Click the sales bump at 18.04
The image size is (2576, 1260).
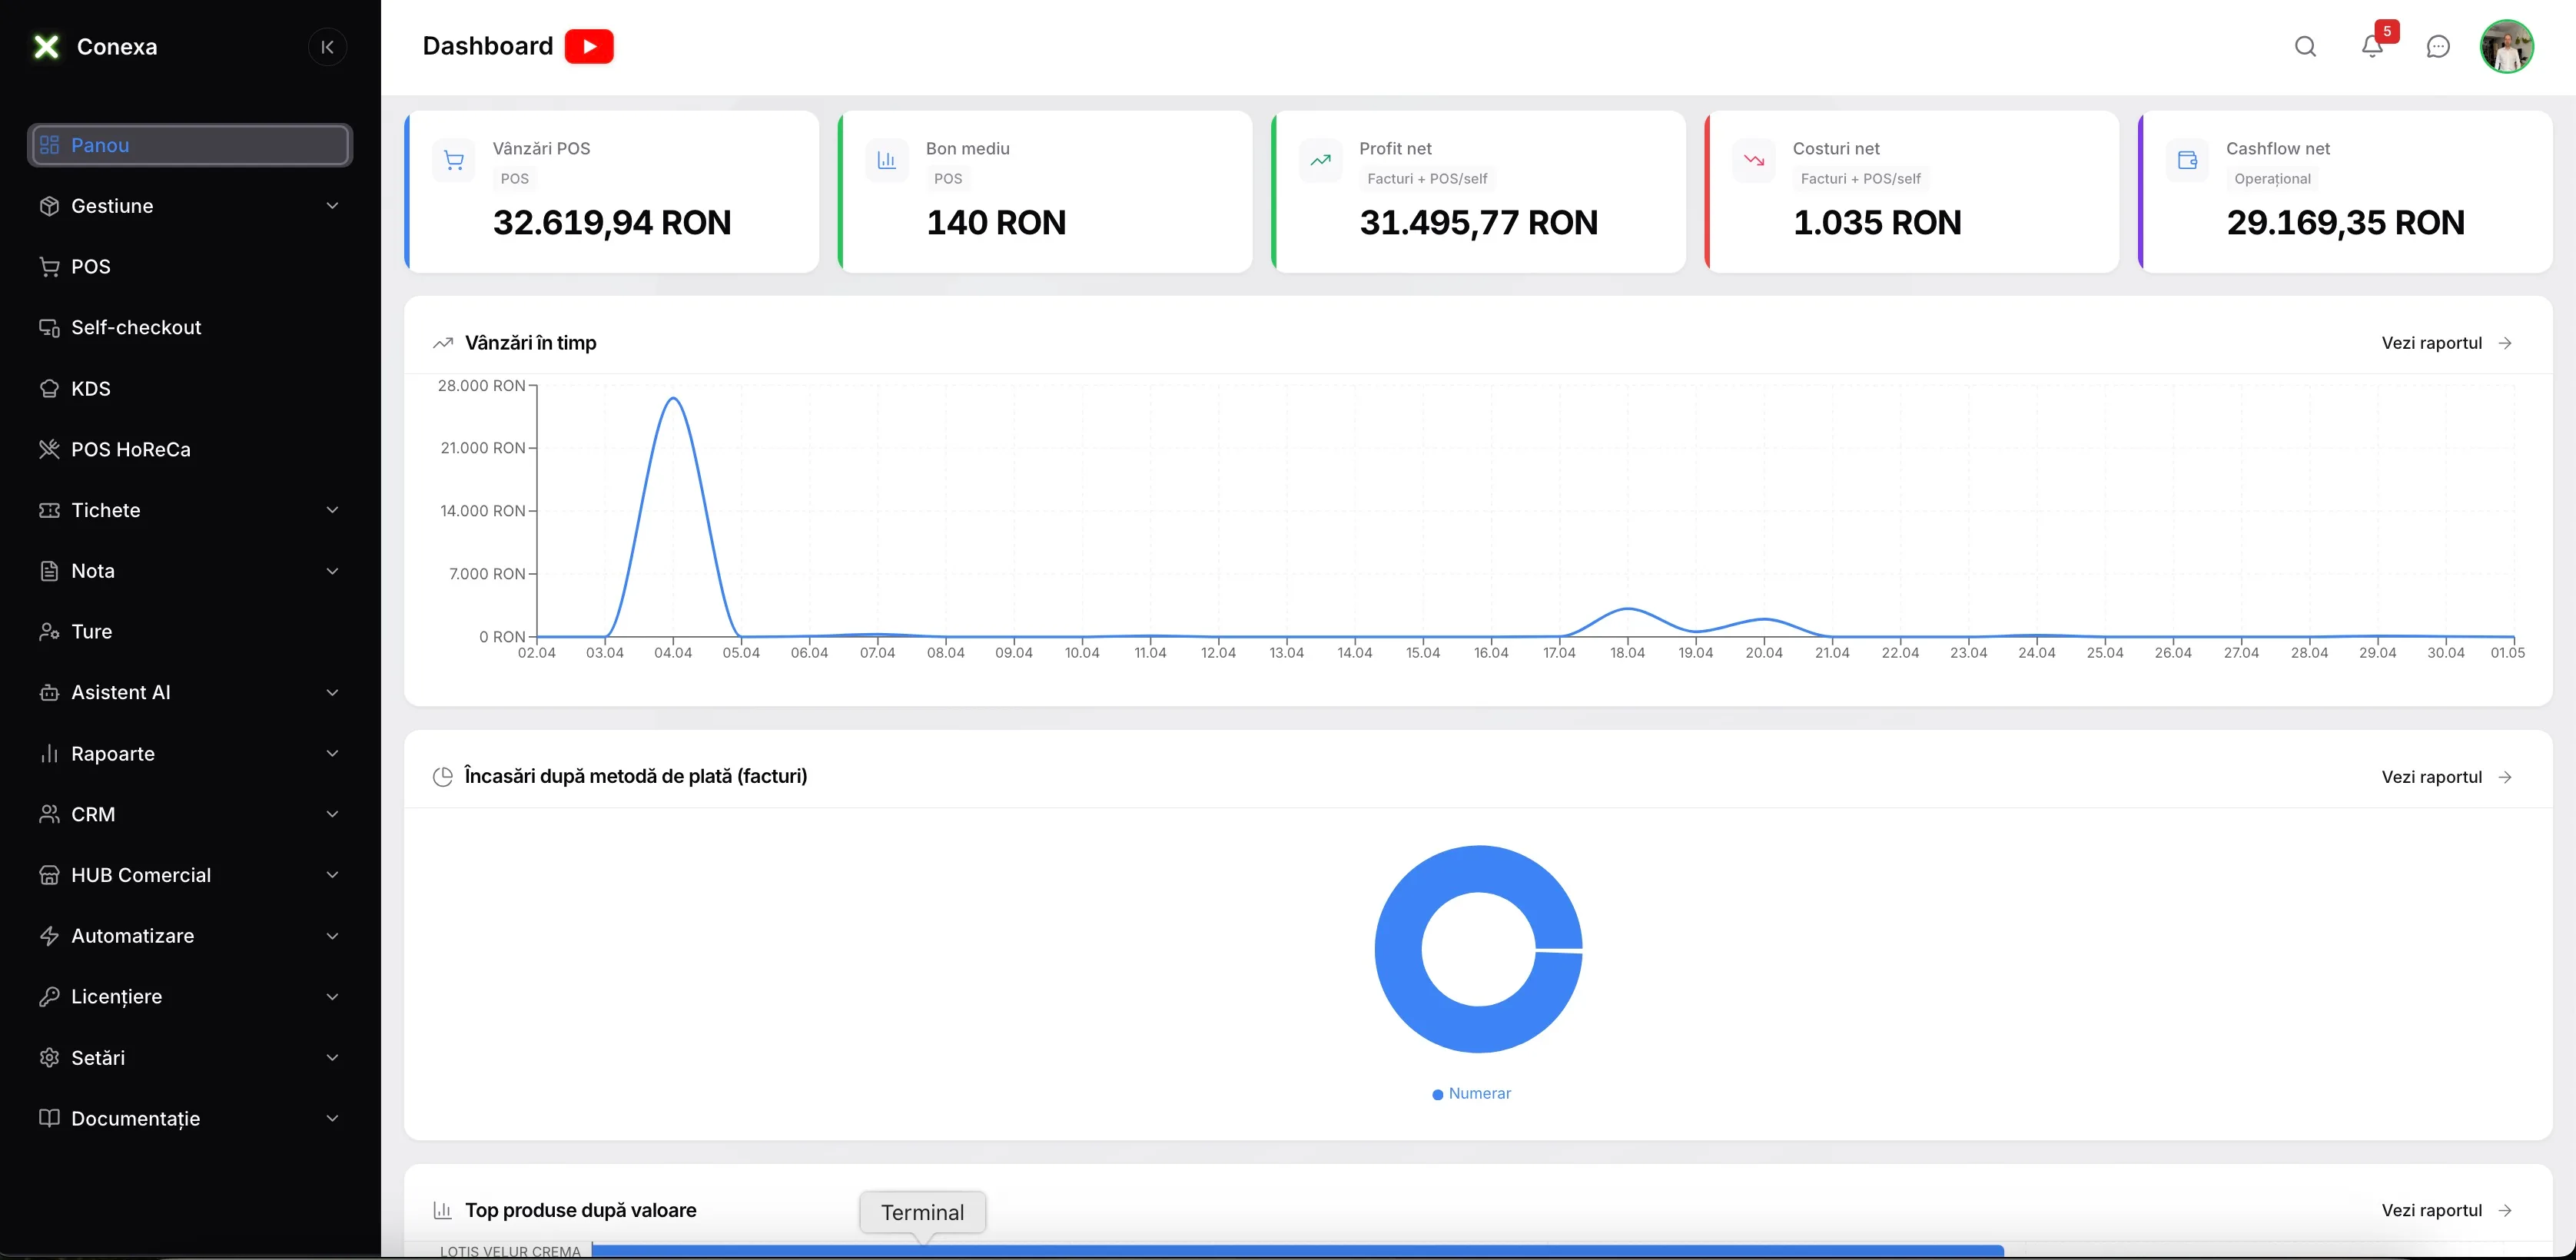1628,609
